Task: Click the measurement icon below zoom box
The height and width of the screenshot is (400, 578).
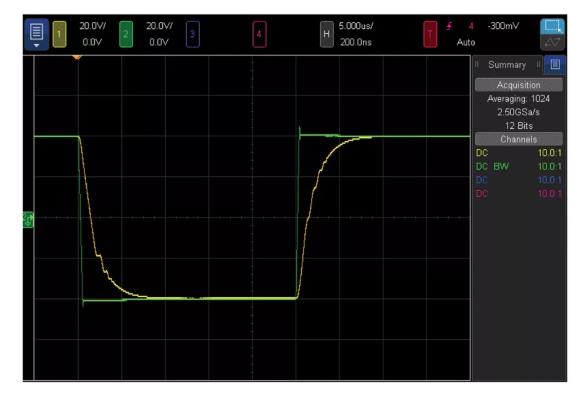Action: pyautogui.click(x=552, y=42)
